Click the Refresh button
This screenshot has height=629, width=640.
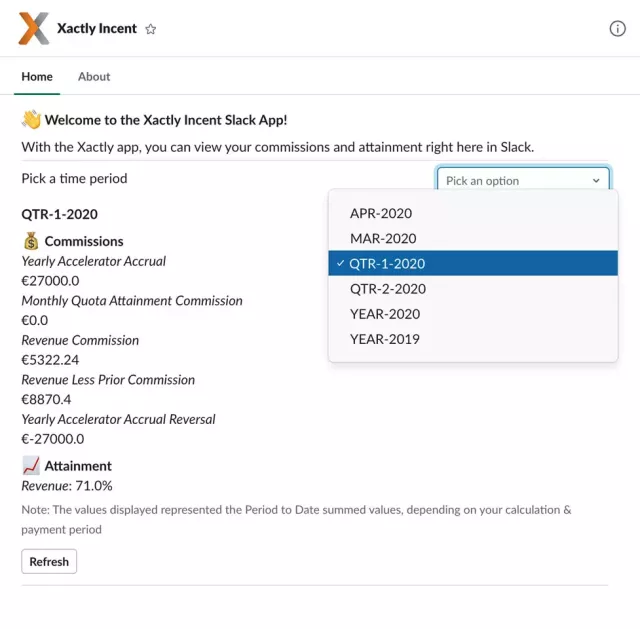pyautogui.click(x=49, y=562)
